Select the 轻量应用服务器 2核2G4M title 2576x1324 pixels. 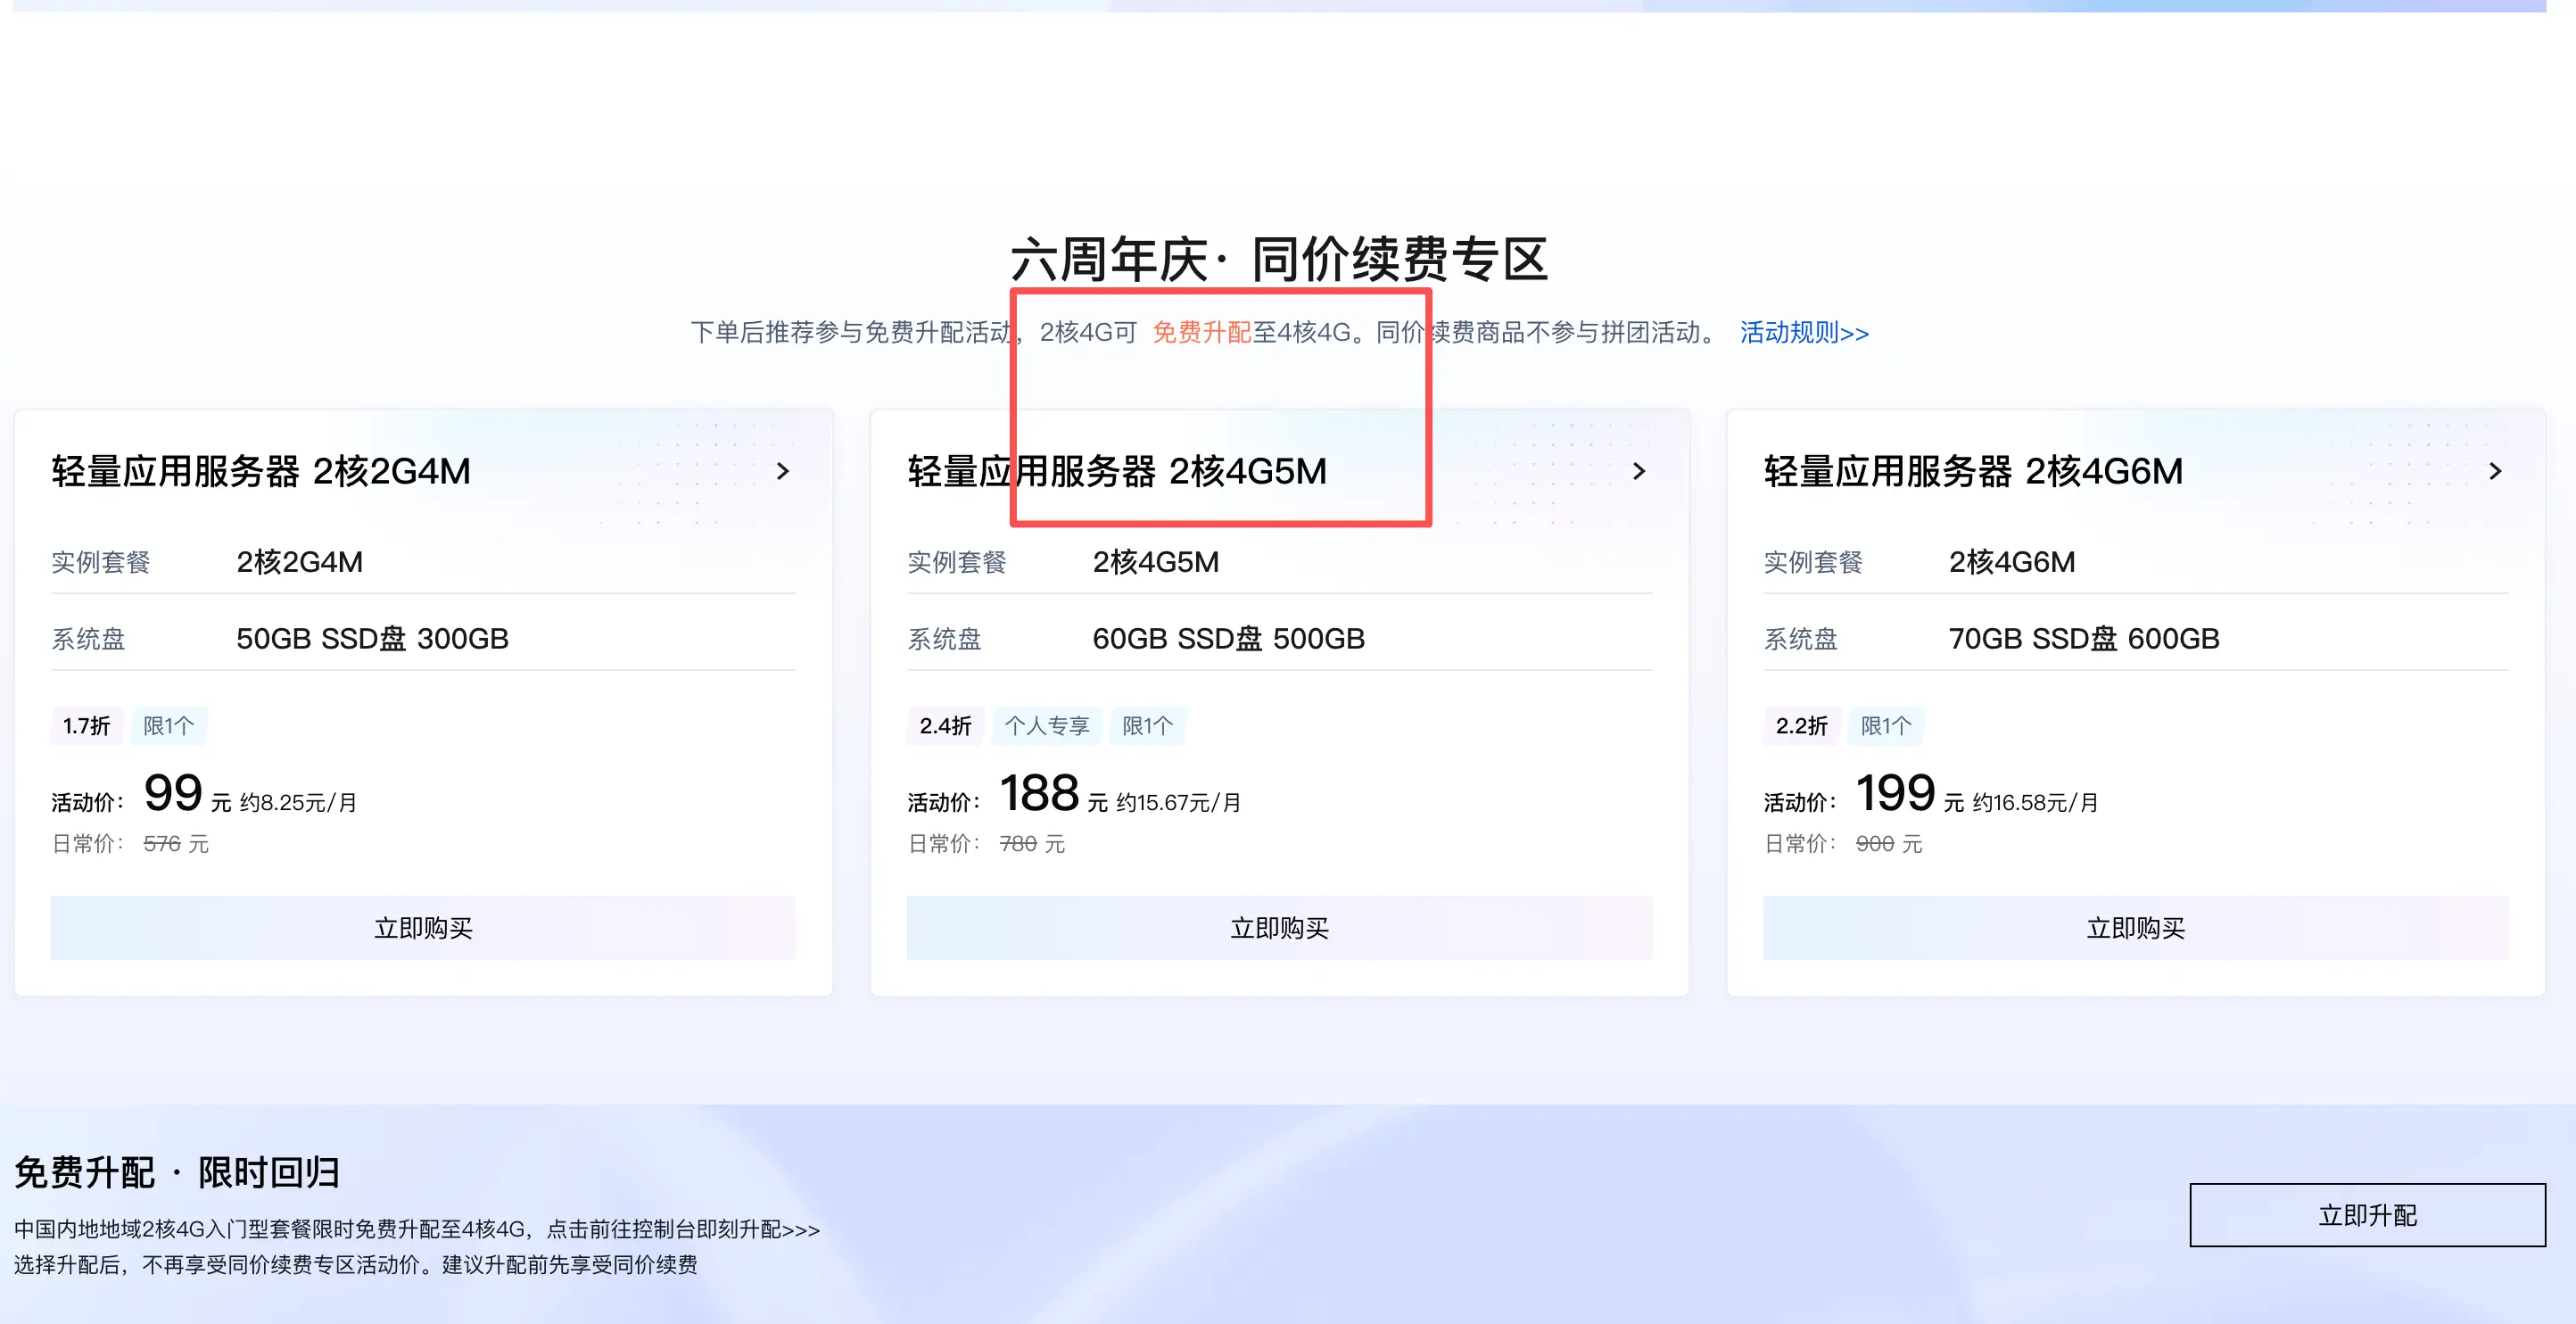[261, 471]
